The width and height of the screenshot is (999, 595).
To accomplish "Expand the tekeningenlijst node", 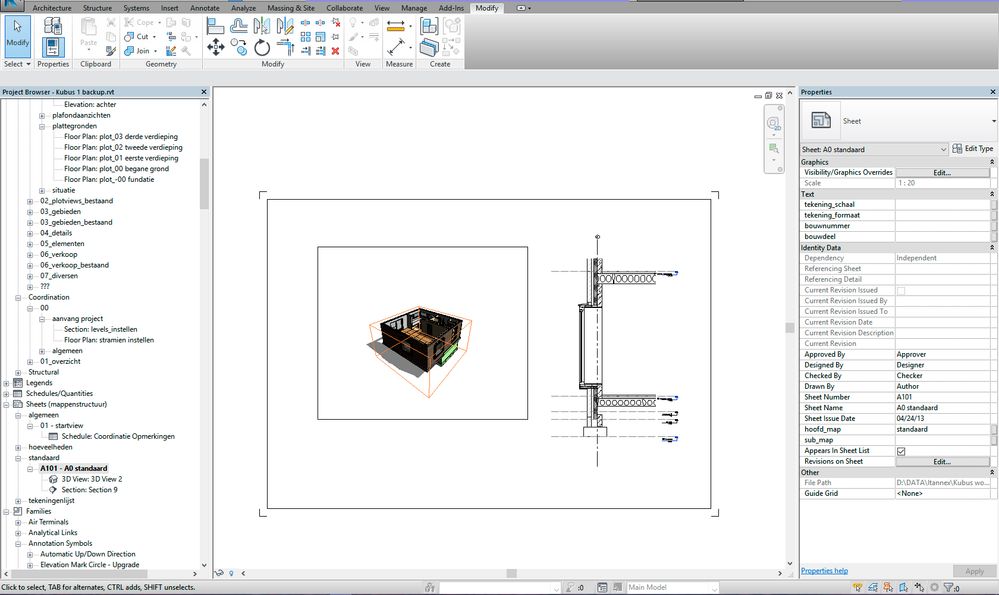I will point(18,501).
